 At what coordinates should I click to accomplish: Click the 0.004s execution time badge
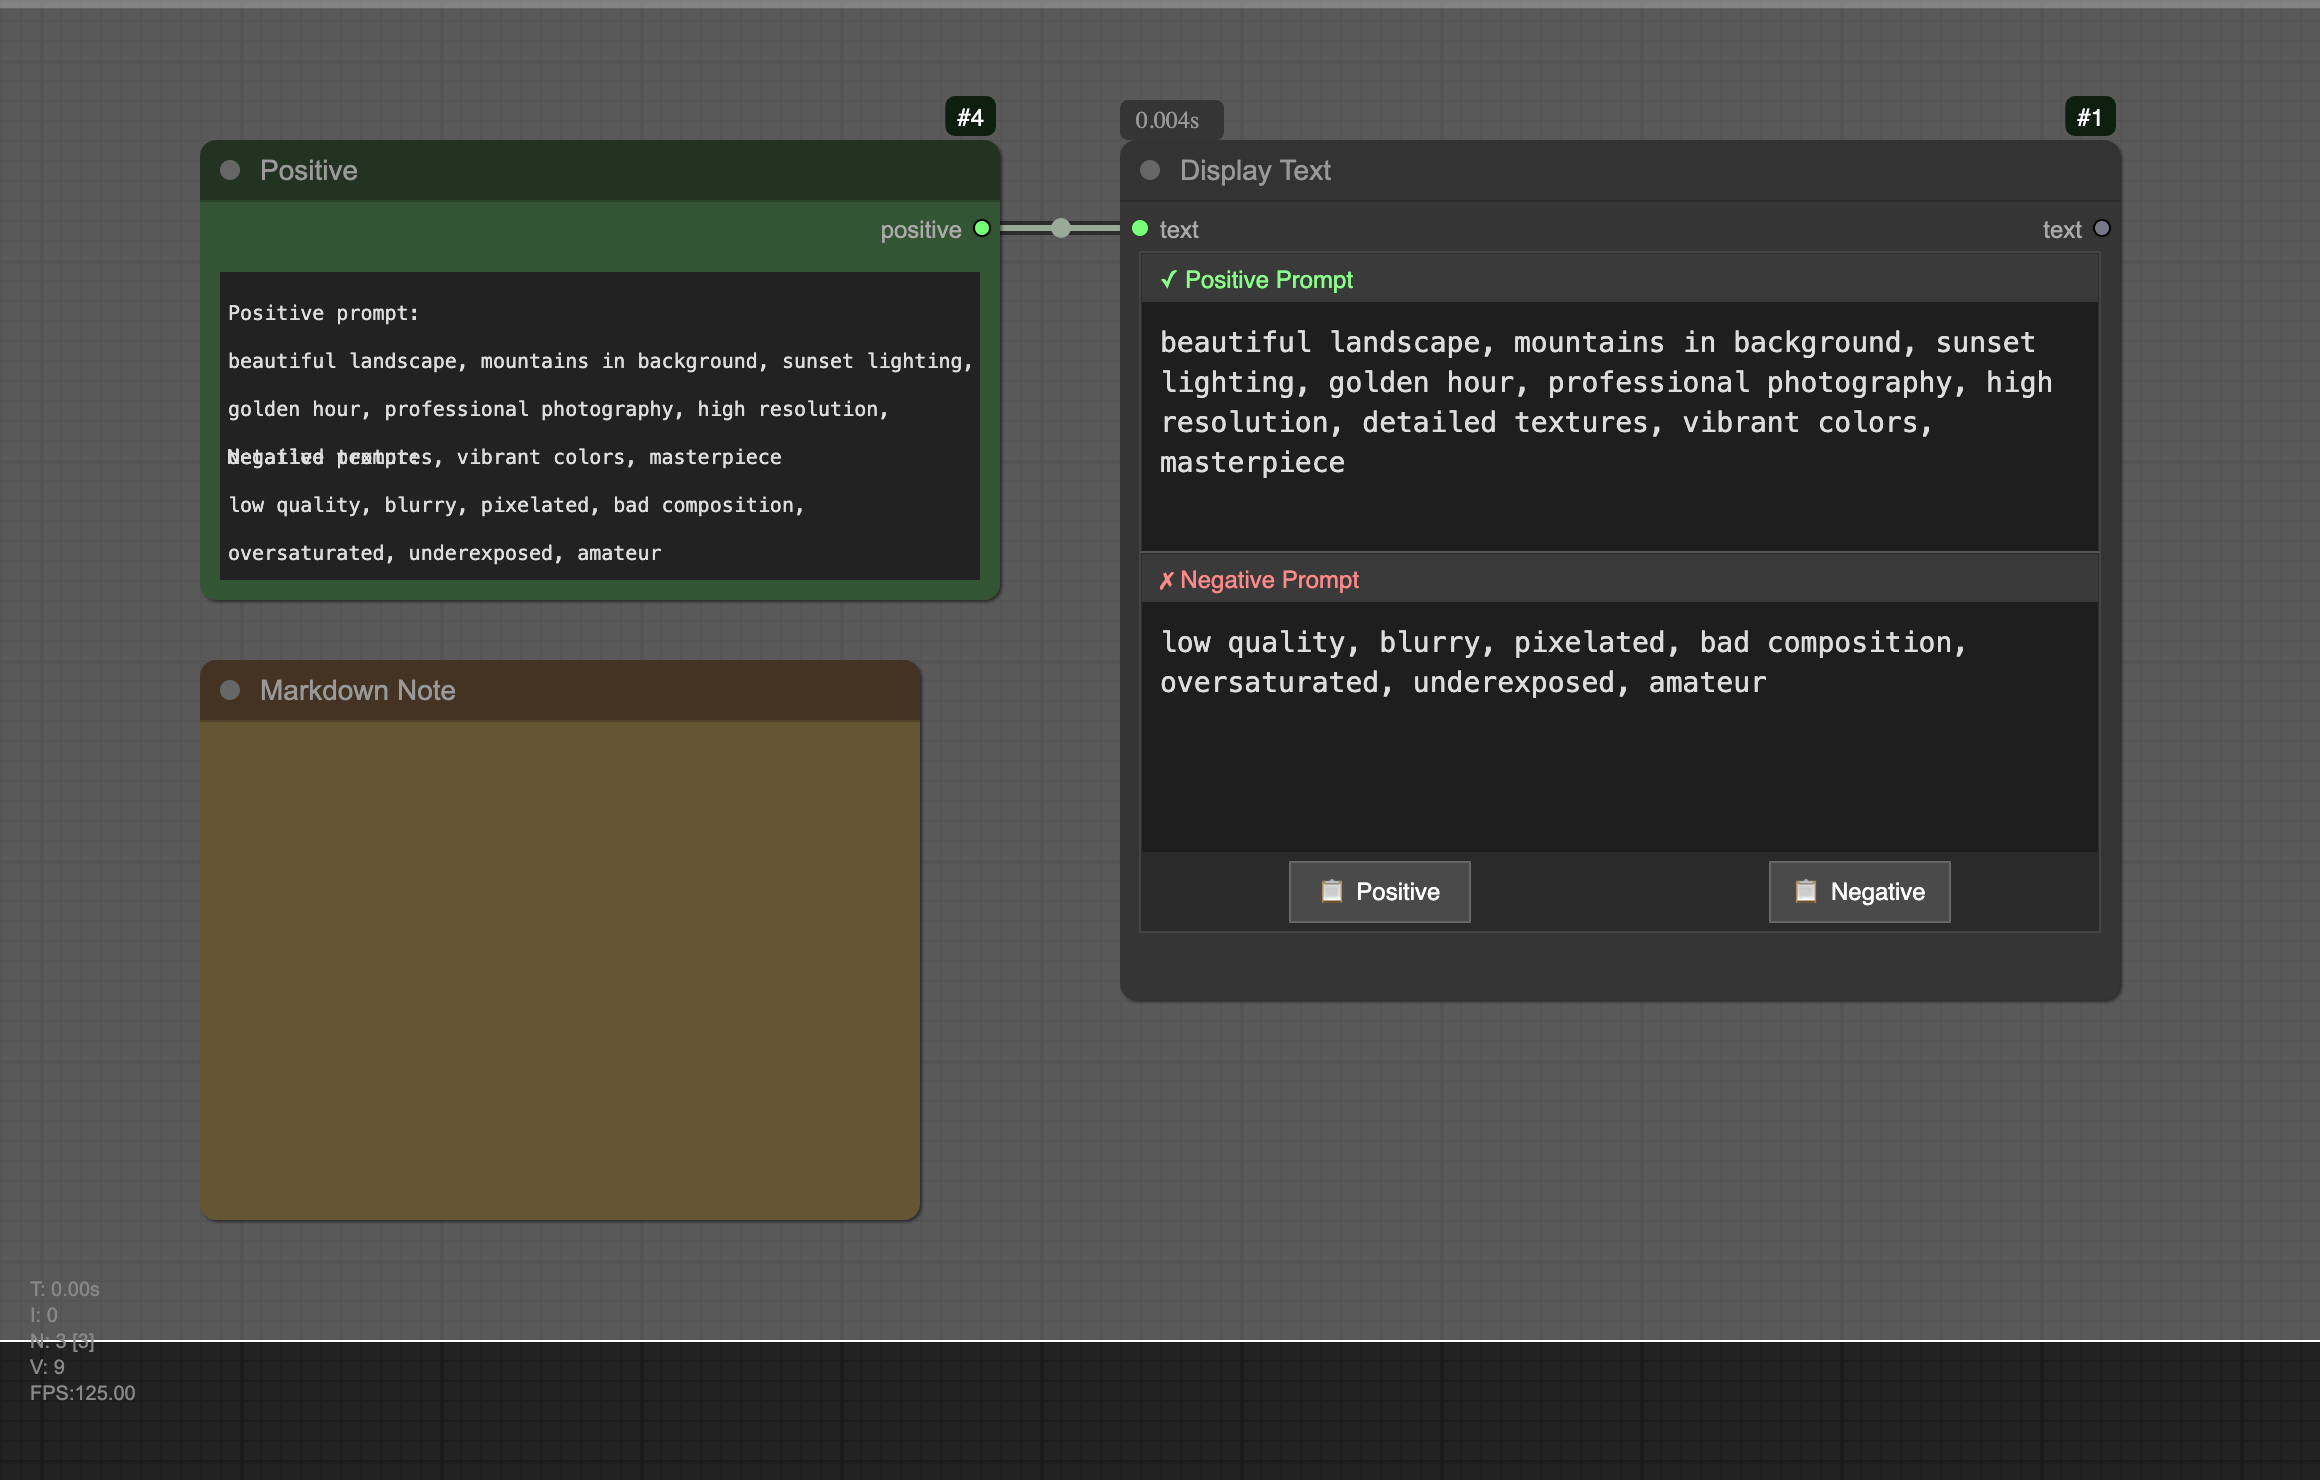click(x=1171, y=120)
